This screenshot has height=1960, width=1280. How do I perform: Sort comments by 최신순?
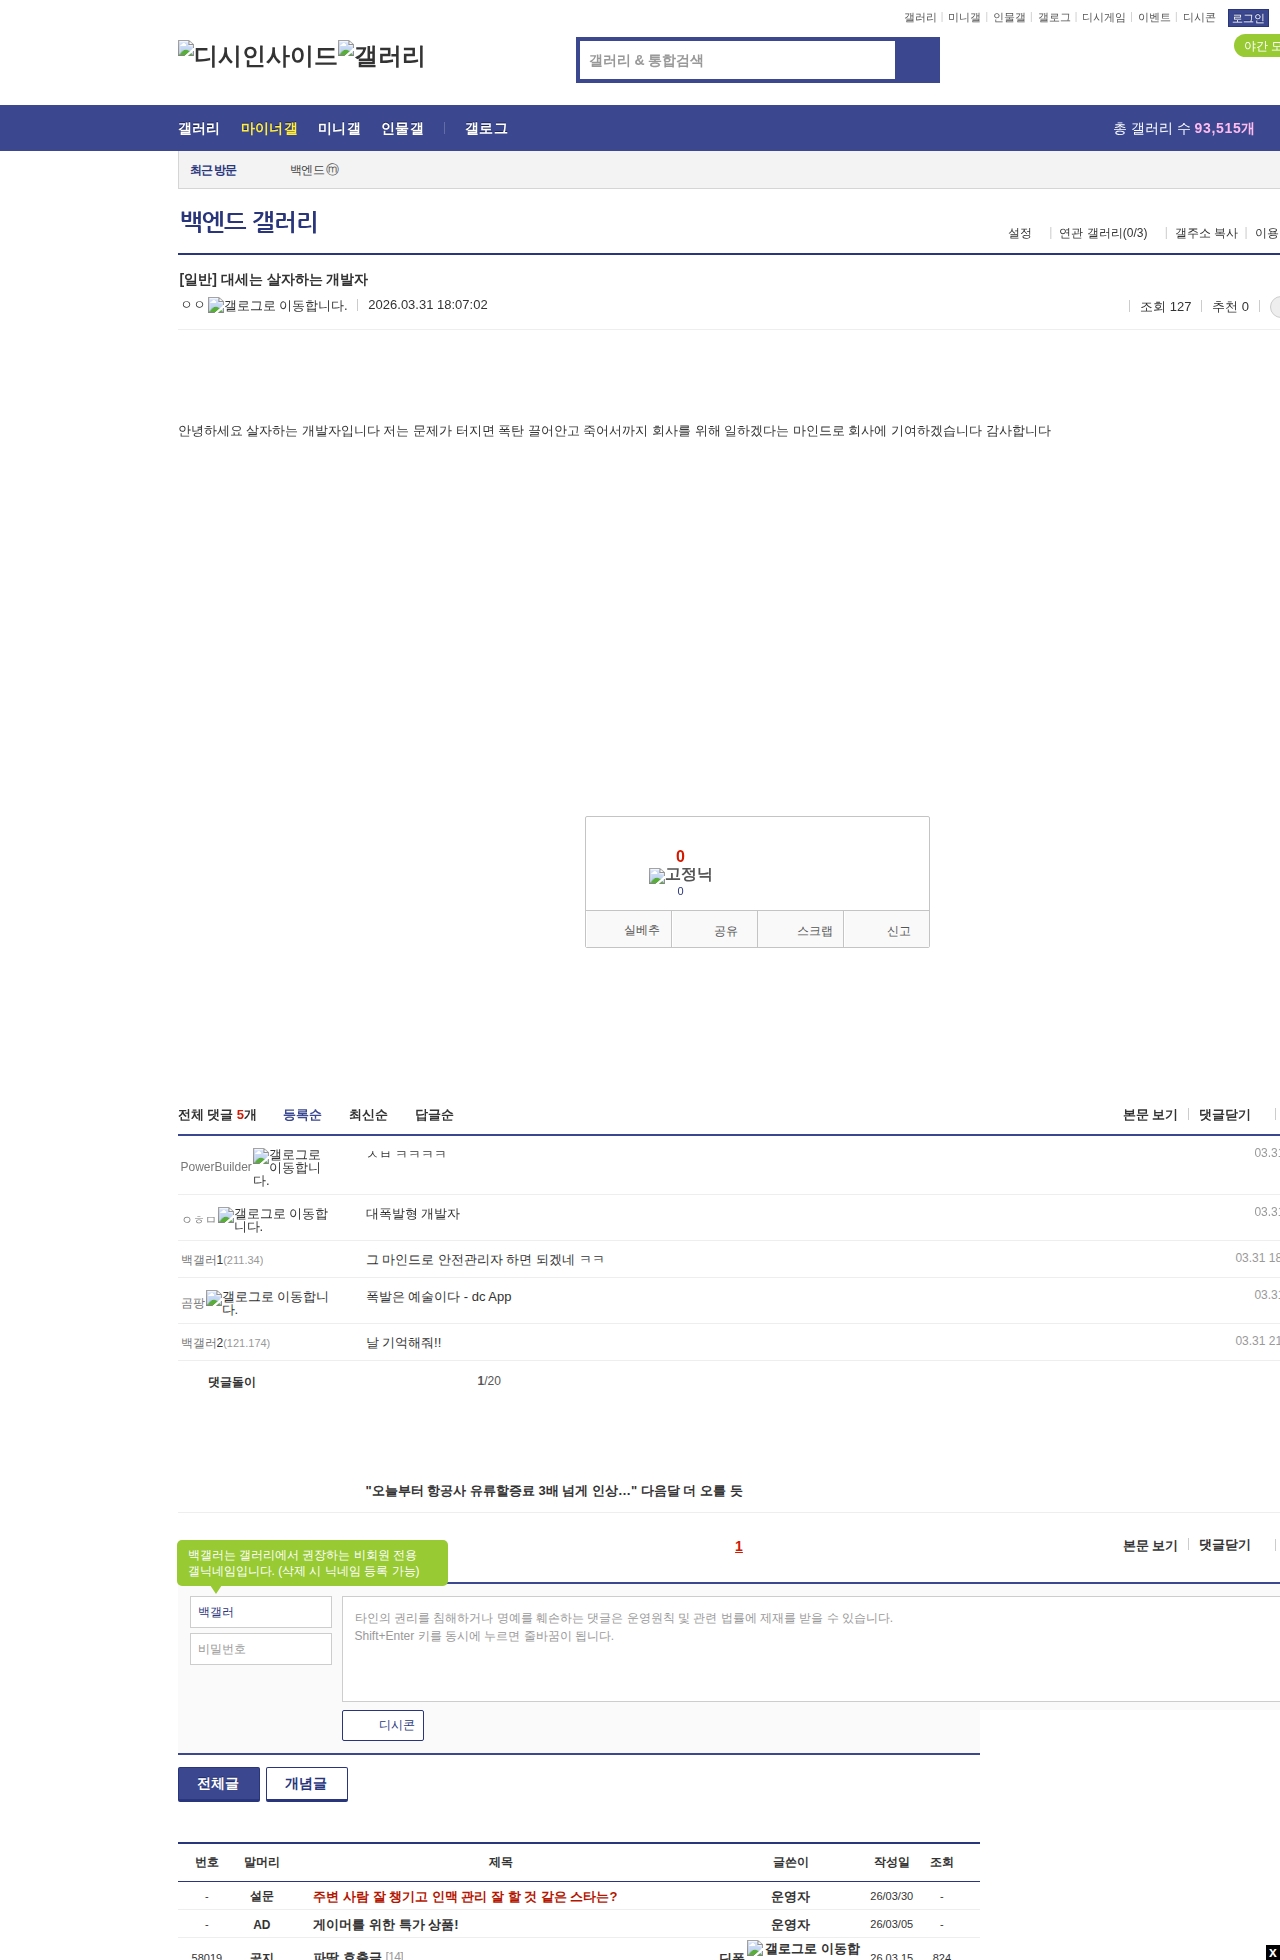coord(368,1115)
